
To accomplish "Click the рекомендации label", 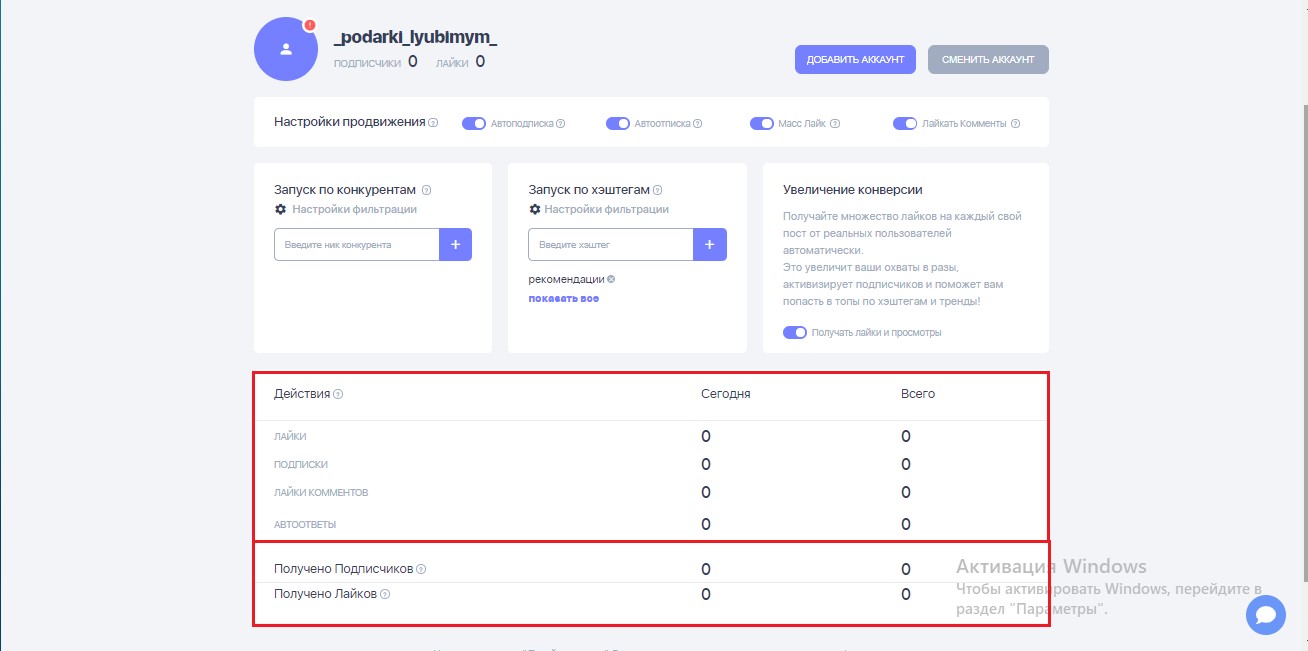I will pos(566,279).
